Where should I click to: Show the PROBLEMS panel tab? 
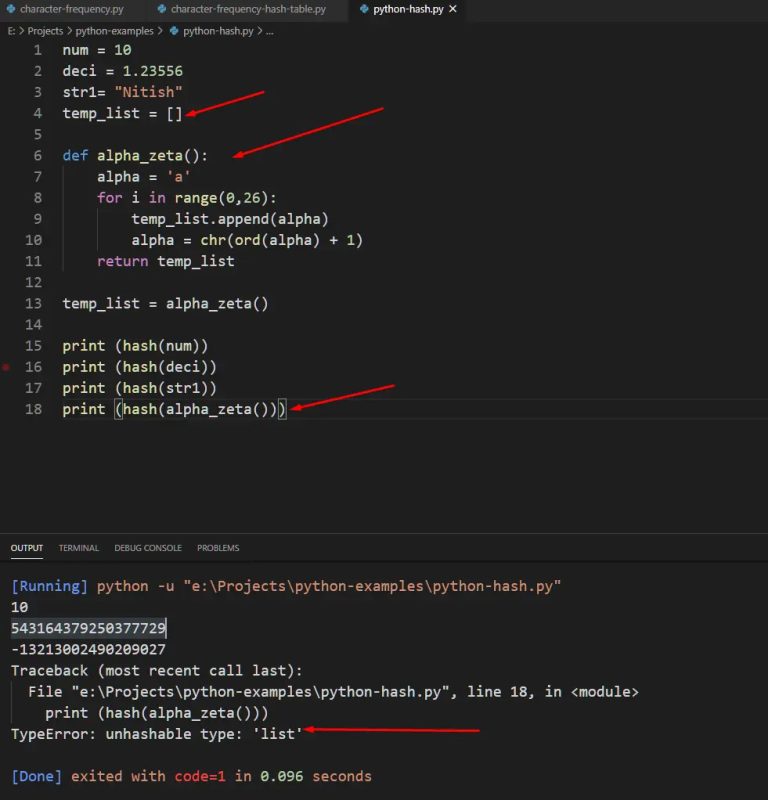(x=218, y=548)
